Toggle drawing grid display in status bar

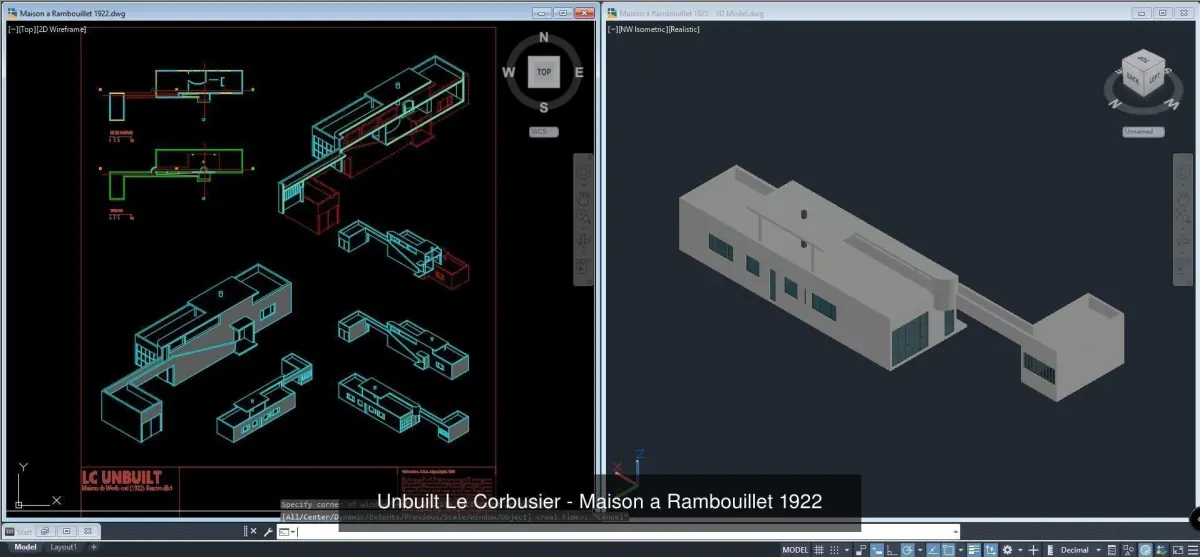pos(818,549)
